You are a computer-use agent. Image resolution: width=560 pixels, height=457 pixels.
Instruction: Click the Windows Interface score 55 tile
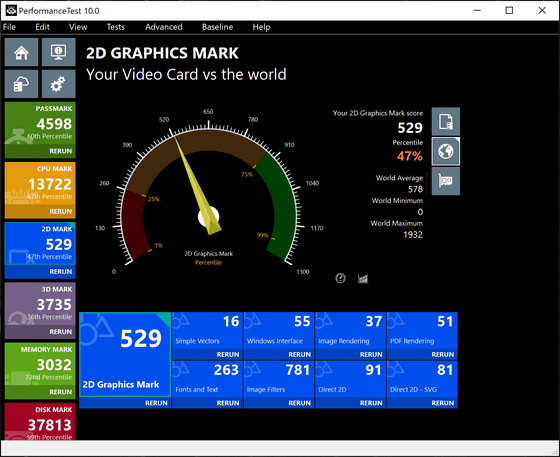coord(279,331)
